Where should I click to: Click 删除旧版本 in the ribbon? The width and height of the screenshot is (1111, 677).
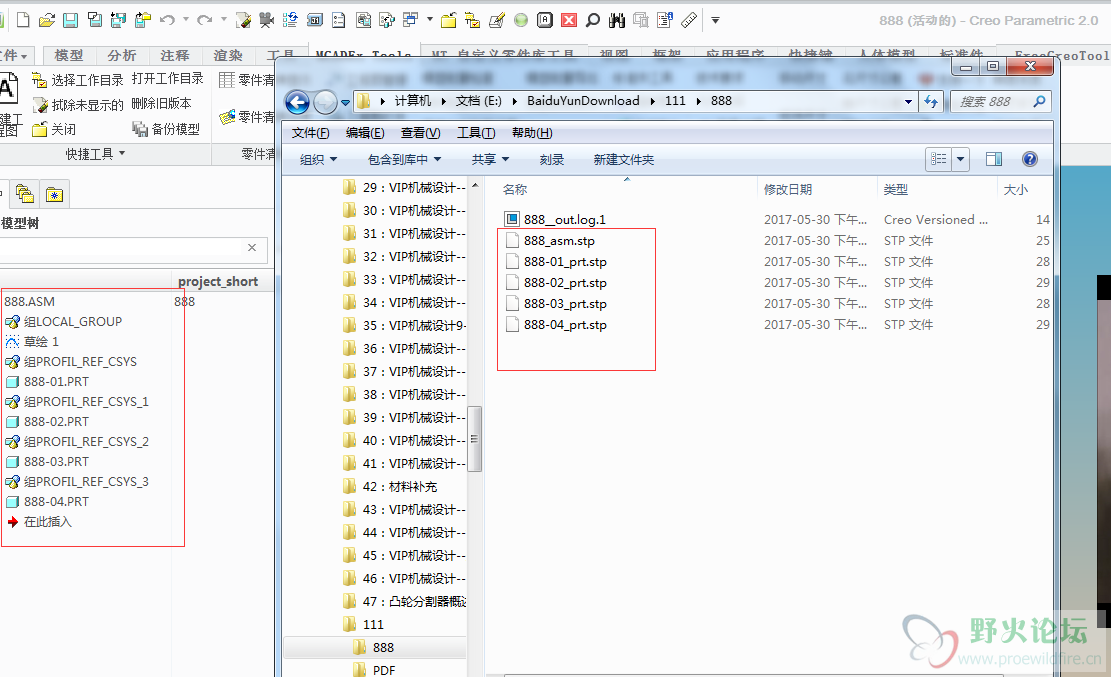(162, 103)
